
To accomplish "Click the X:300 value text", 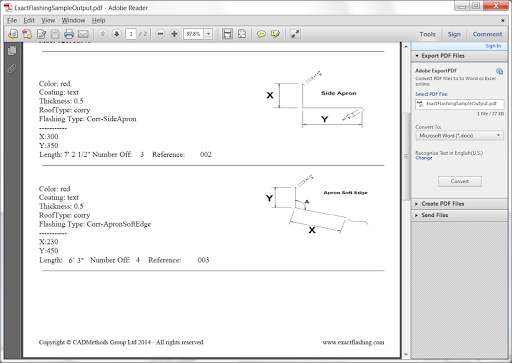I will (x=49, y=137).
